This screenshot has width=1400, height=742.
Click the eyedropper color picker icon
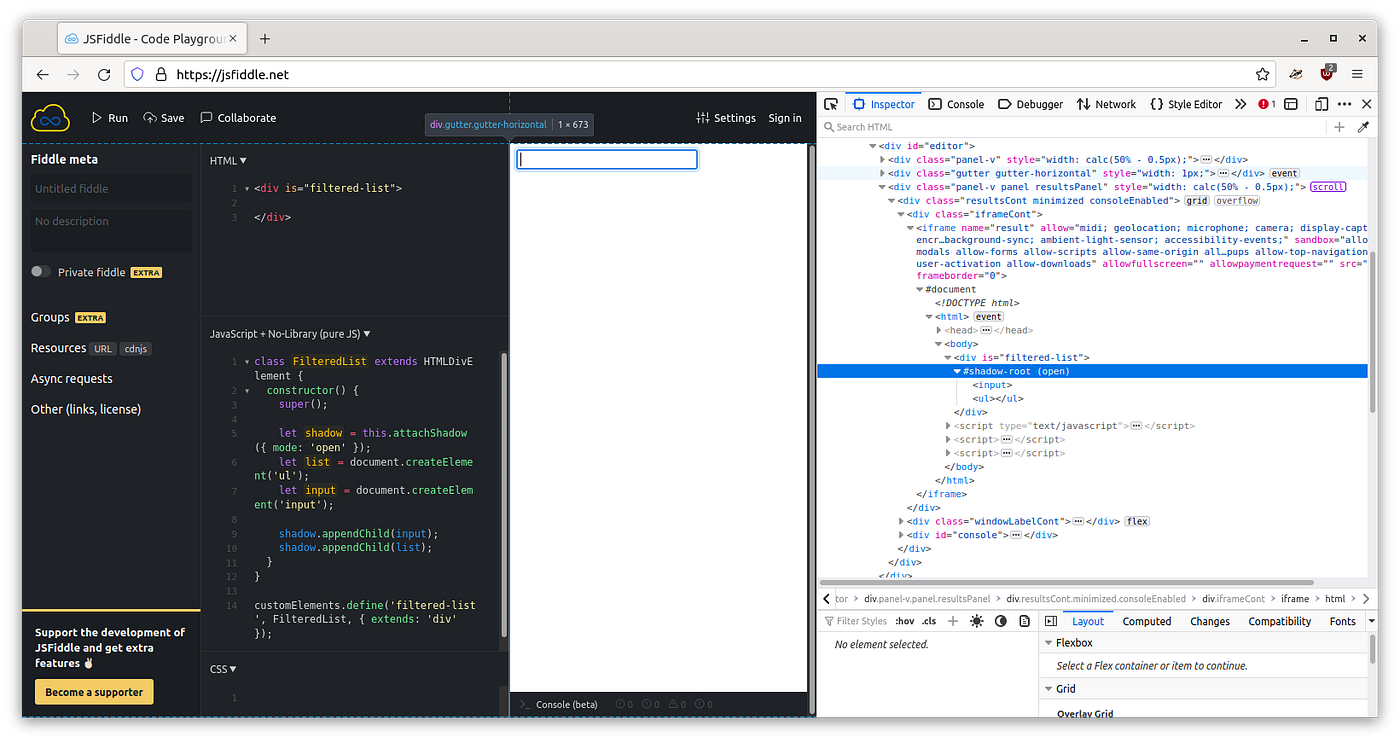click(1362, 127)
